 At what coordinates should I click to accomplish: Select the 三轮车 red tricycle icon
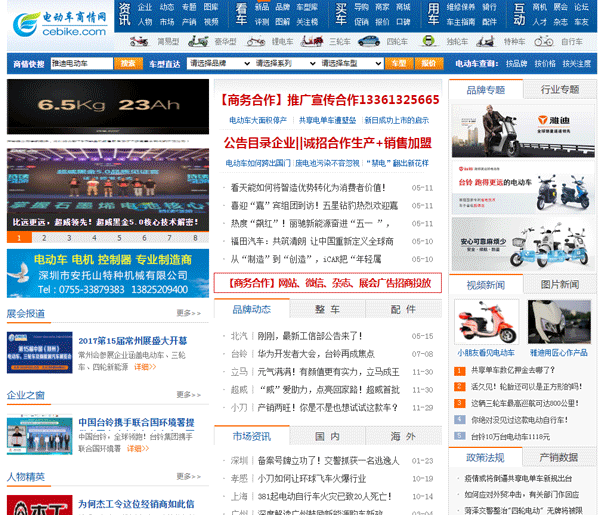coord(311,41)
